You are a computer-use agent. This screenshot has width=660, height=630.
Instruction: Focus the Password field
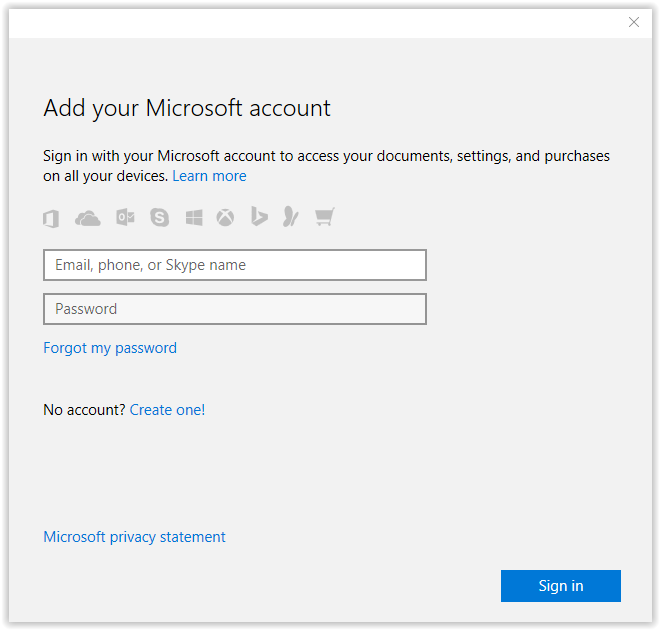click(x=235, y=309)
